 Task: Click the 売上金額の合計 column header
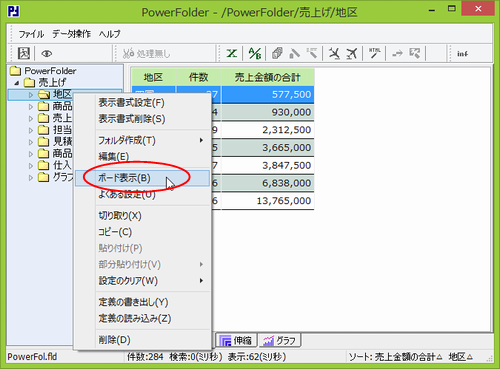click(x=268, y=77)
